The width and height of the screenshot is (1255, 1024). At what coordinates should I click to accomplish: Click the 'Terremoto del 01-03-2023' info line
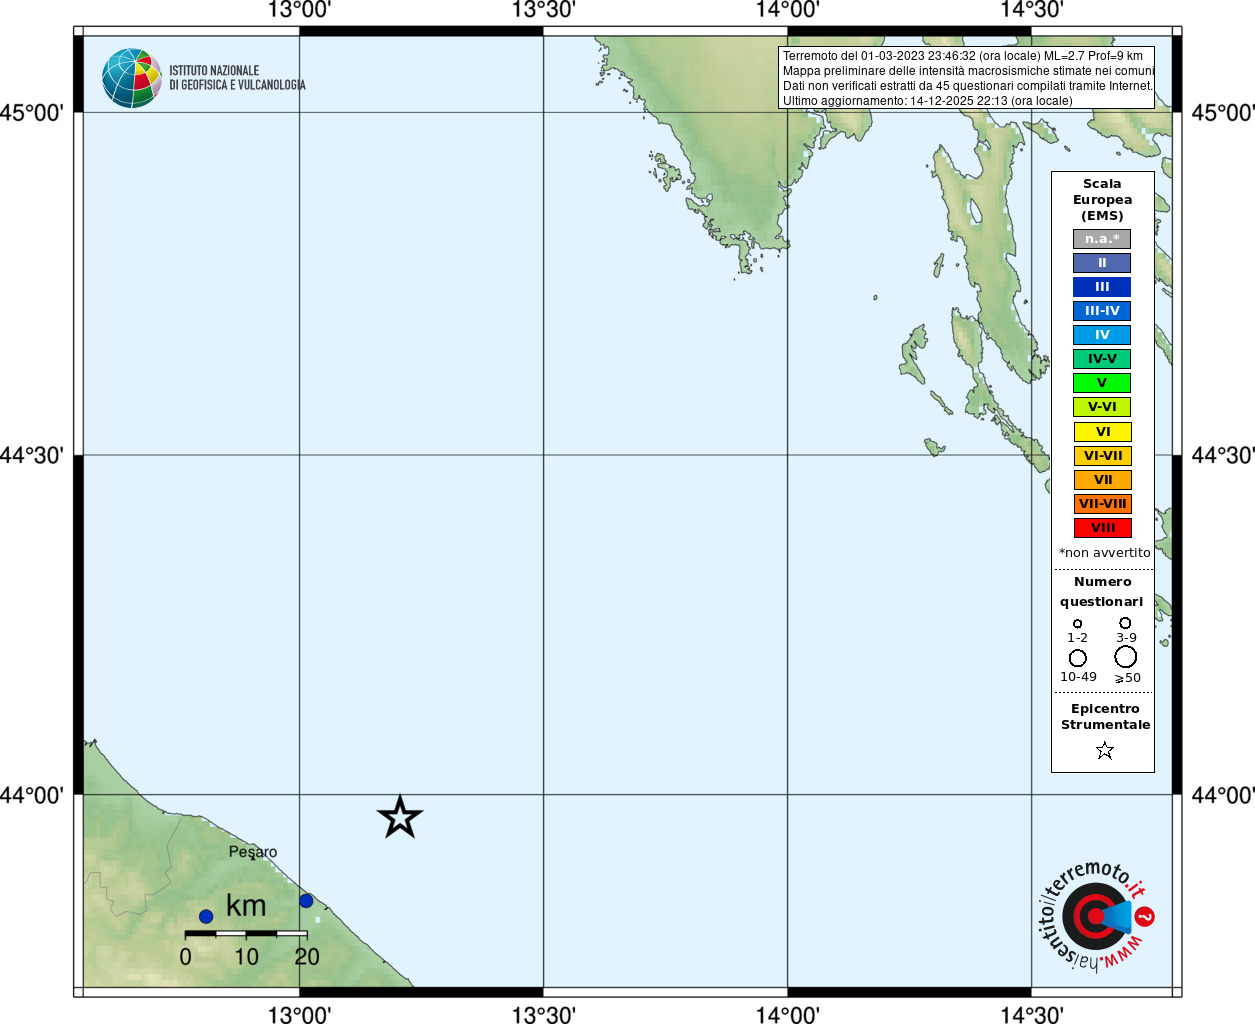pos(962,56)
